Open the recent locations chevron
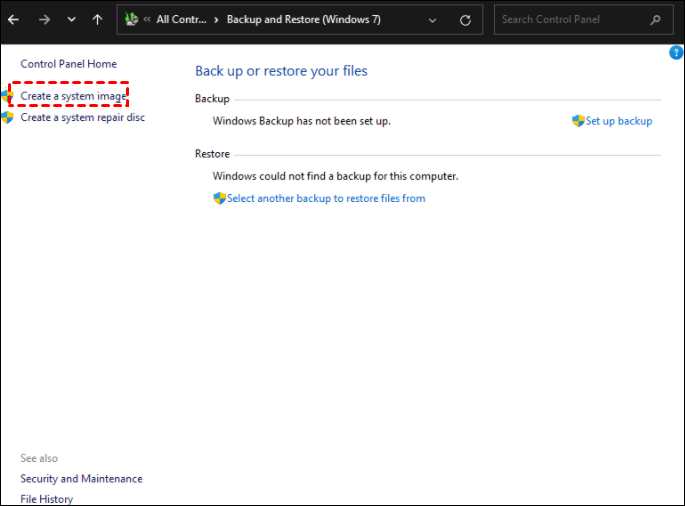685x506 pixels. 72,20
